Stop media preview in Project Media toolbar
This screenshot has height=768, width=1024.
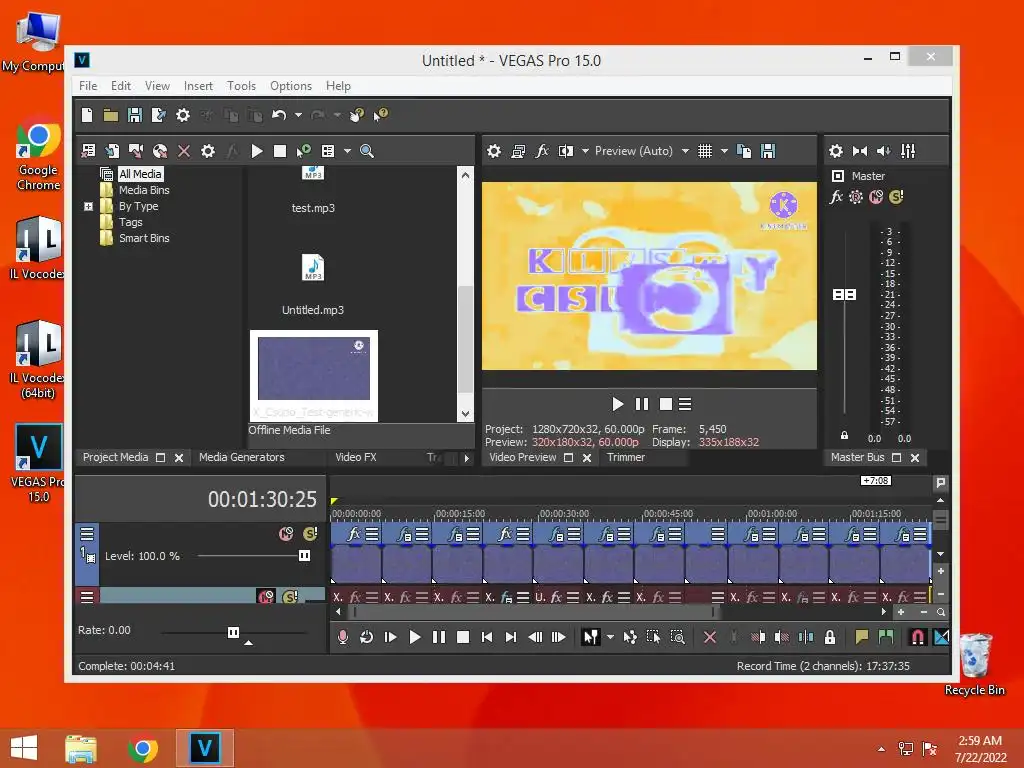pyautogui.click(x=280, y=152)
